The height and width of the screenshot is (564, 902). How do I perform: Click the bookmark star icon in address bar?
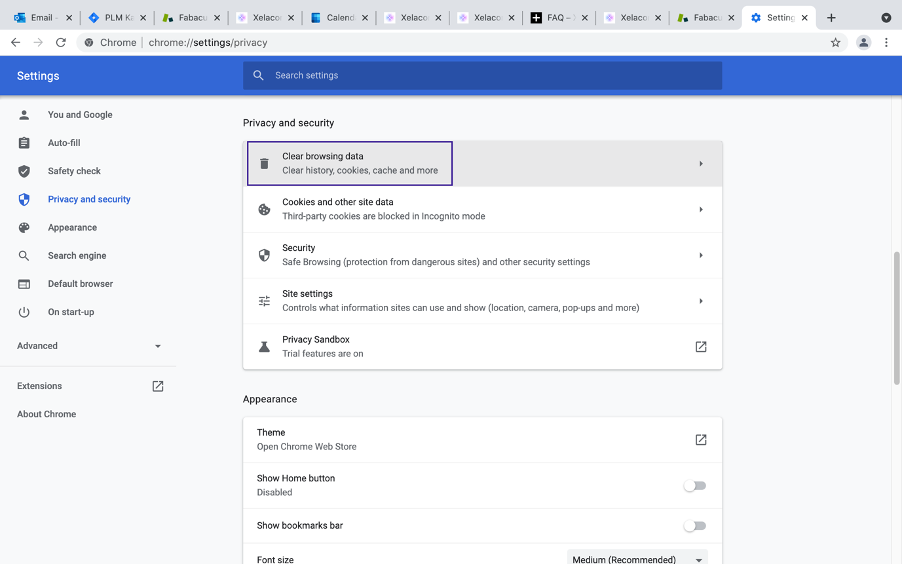point(835,43)
